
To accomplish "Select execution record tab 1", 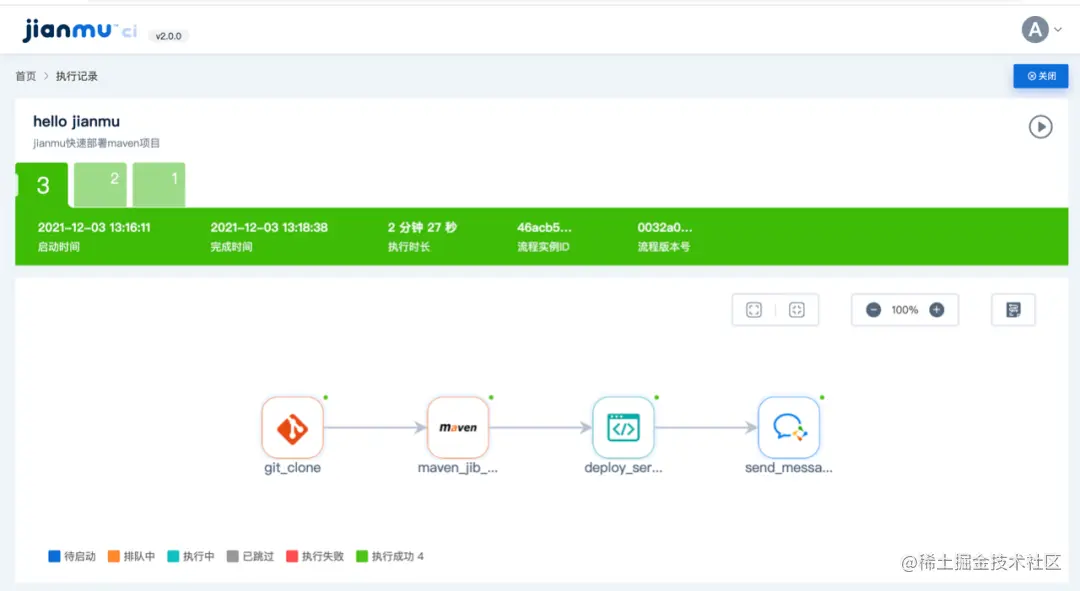I will pos(159,185).
